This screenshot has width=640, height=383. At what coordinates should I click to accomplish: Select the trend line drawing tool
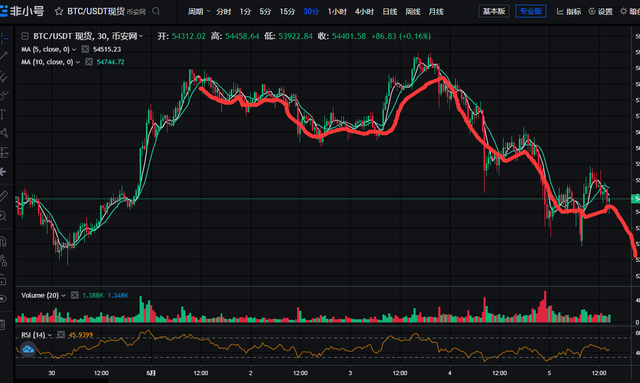[x=3, y=56]
